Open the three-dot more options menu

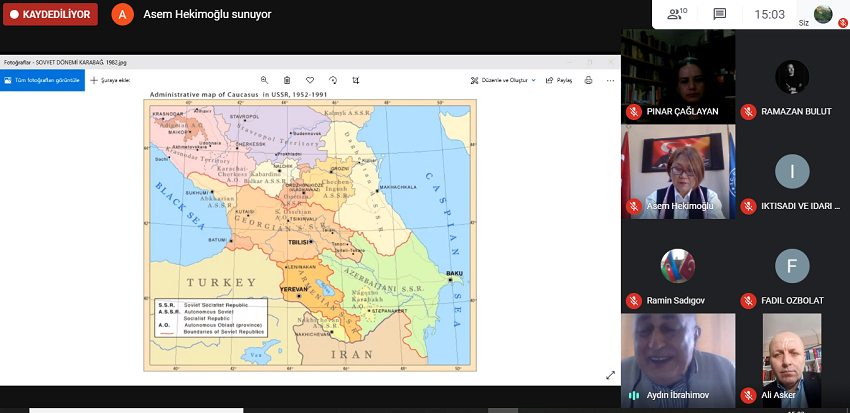tap(610, 80)
